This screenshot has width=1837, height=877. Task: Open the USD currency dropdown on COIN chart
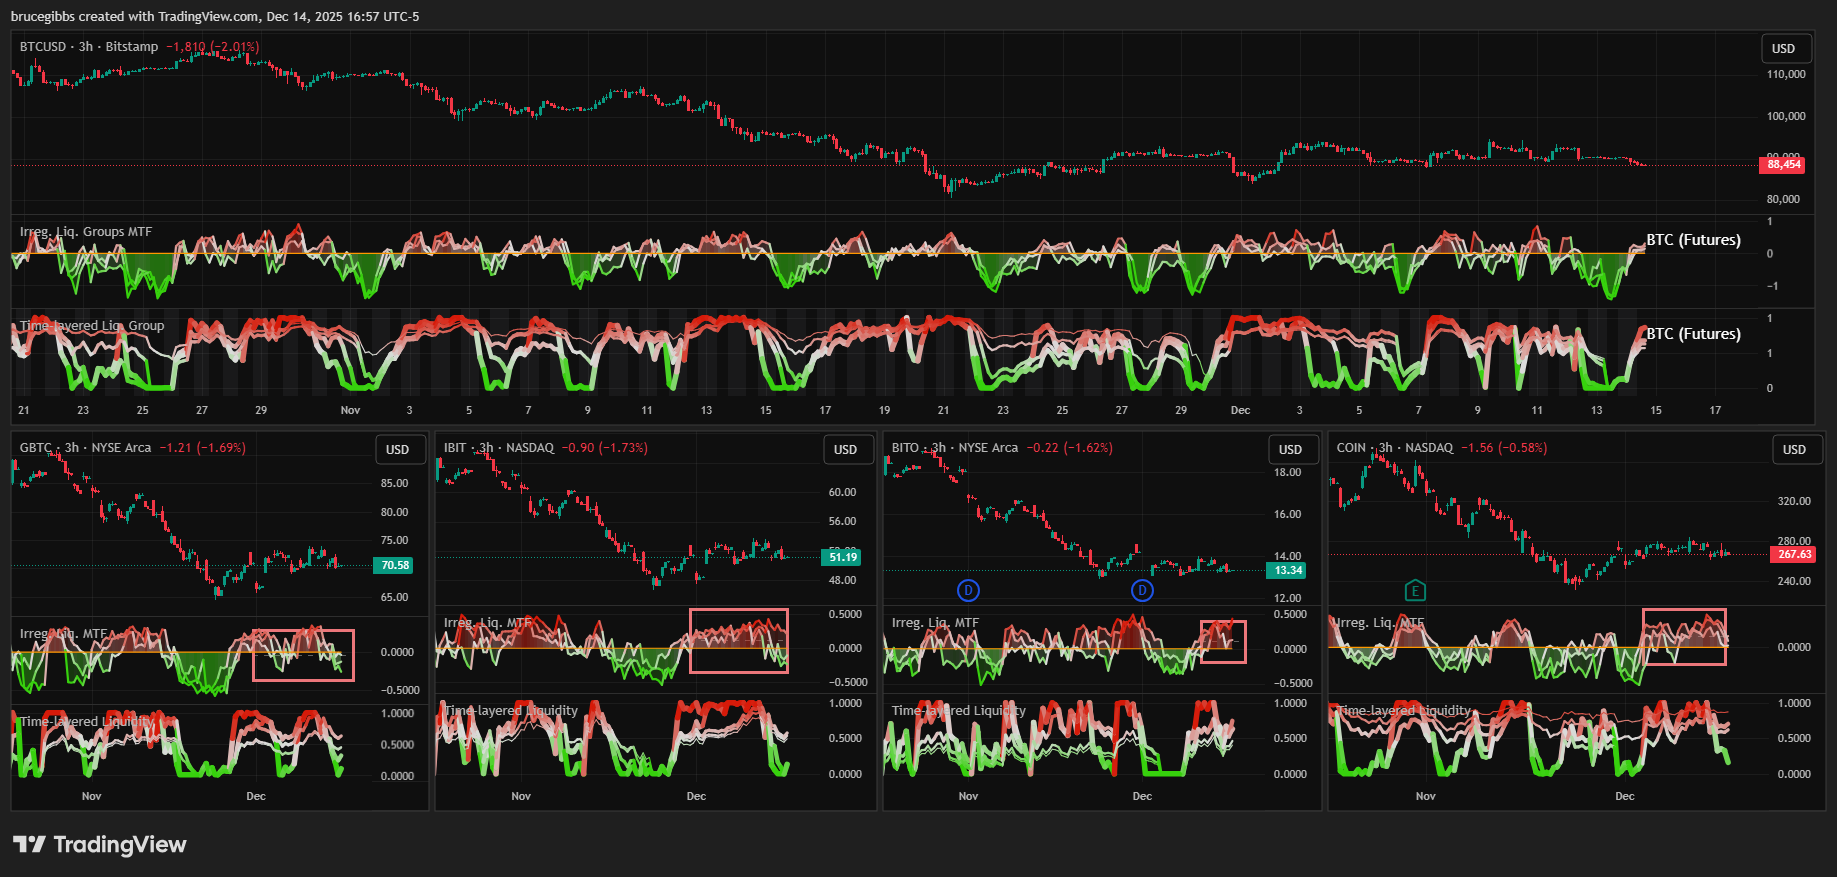click(1794, 450)
